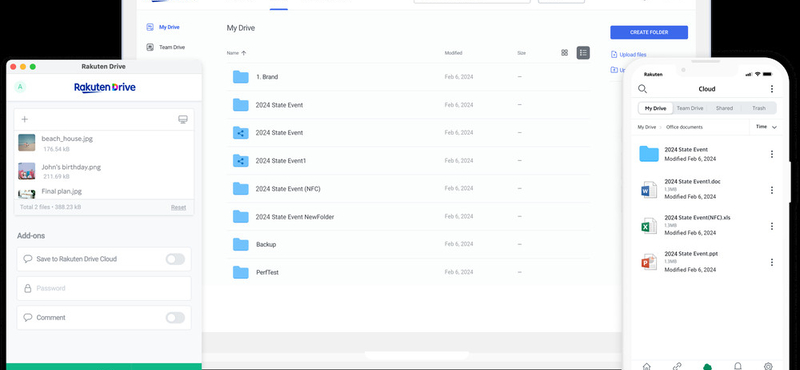The image size is (800, 370).
Task: Expand the Time sort dropdown
Action: coord(766,127)
